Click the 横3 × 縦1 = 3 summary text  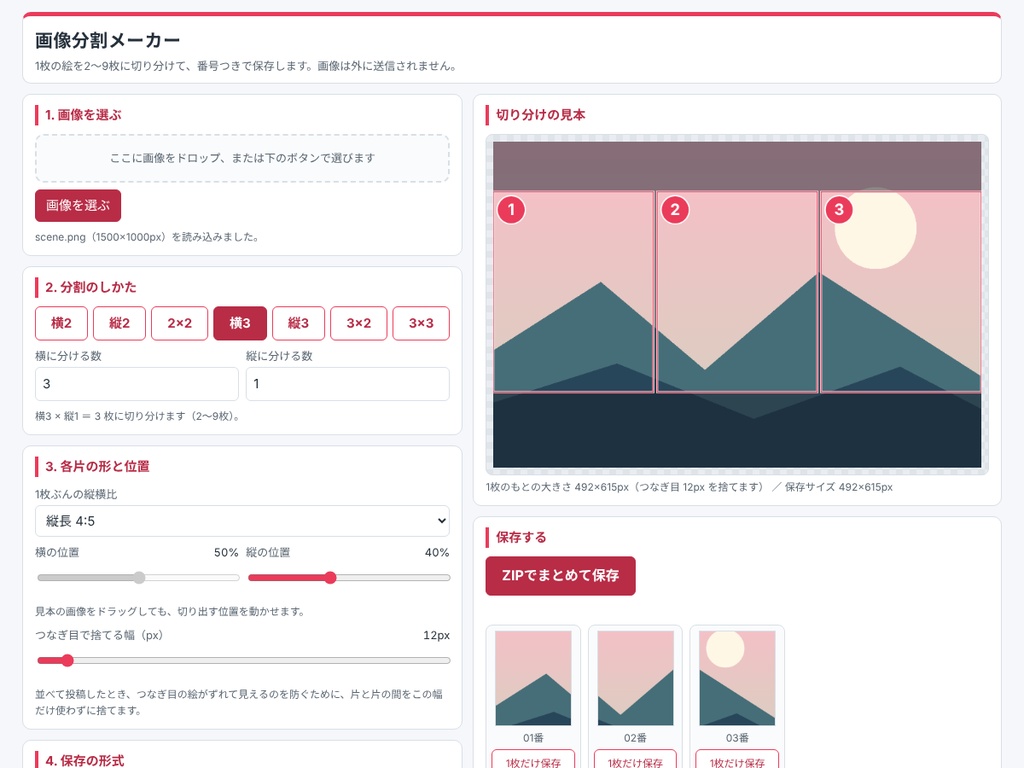(x=138, y=416)
